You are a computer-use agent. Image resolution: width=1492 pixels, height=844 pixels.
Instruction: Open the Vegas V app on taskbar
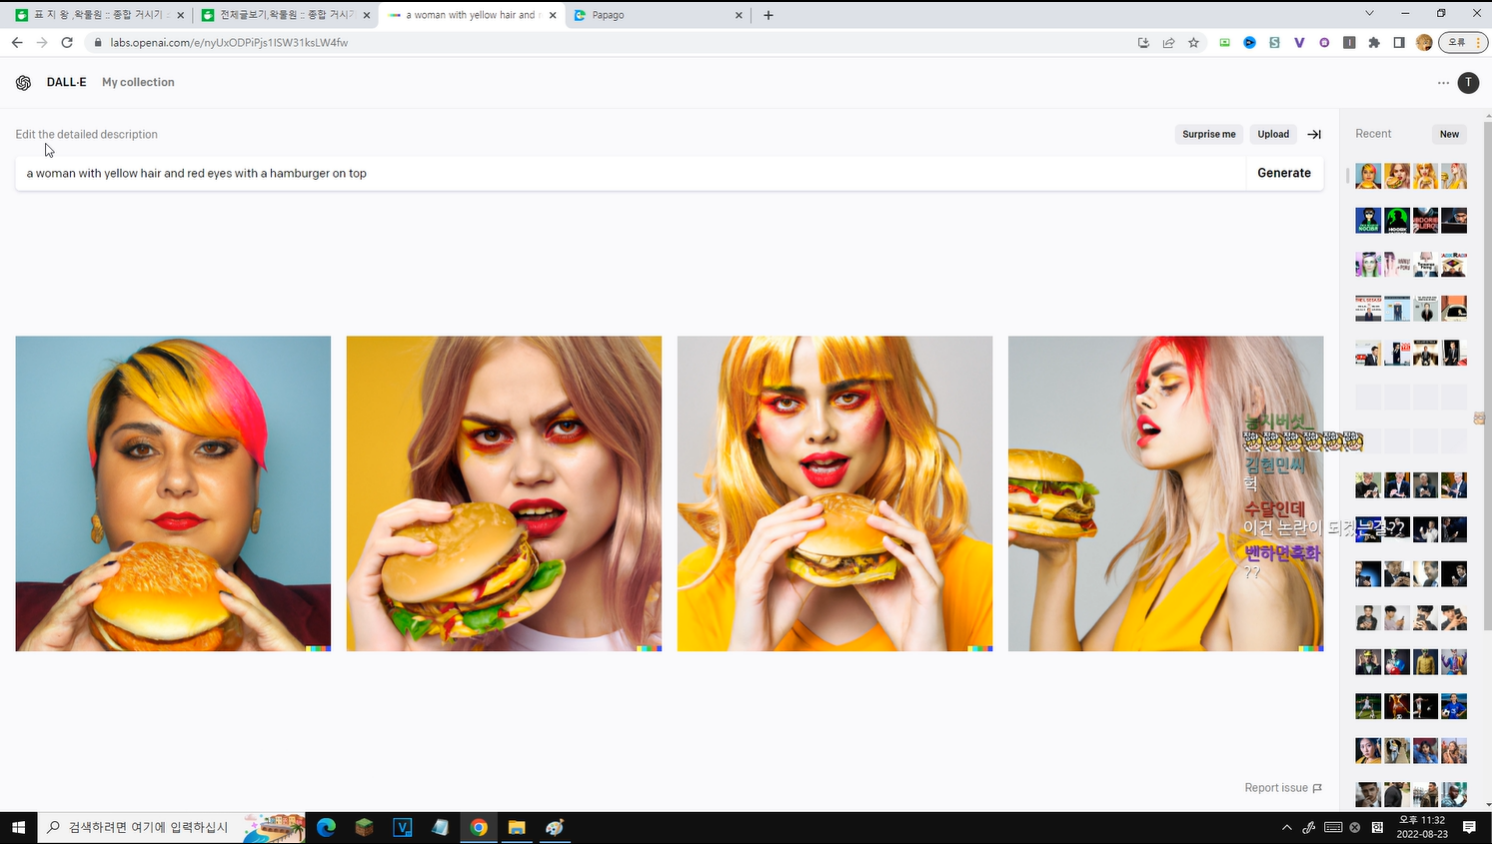point(402,827)
